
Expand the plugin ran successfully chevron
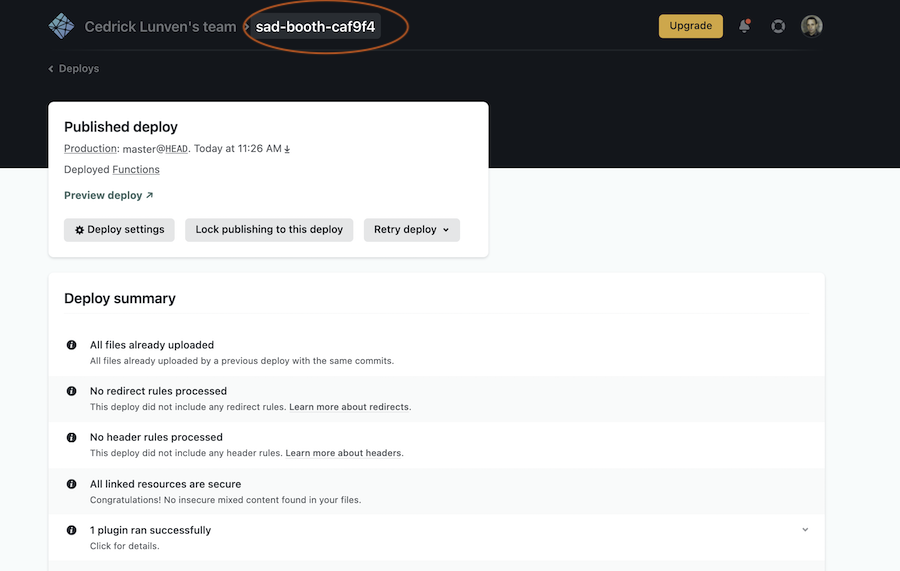click(805, 530)
